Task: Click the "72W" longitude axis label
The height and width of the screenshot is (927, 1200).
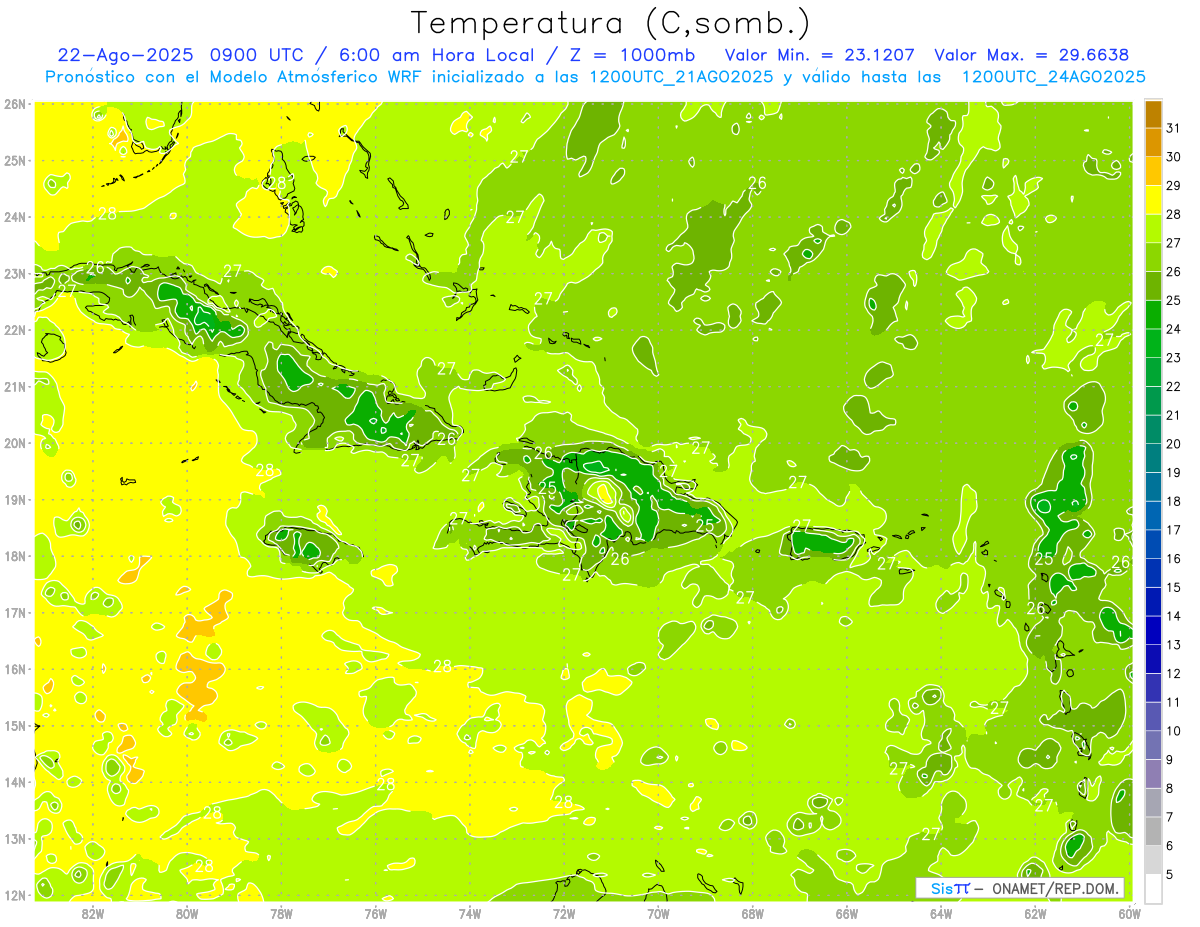Action: point(564,914)
